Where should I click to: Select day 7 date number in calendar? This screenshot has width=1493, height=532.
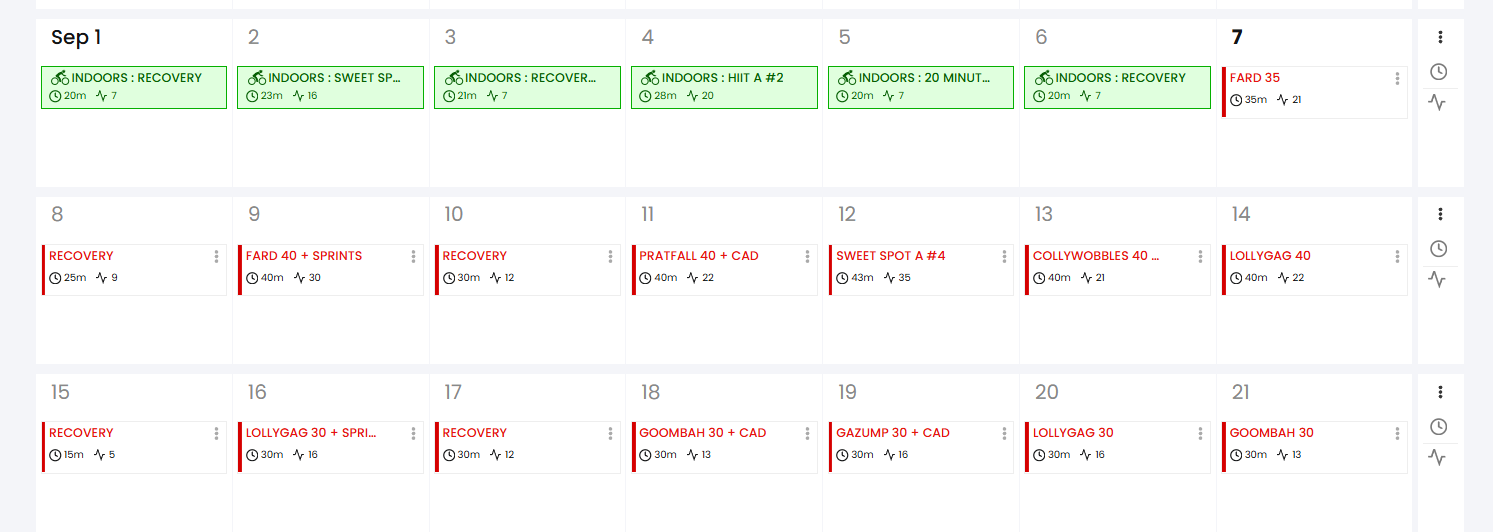[1237, 38]
